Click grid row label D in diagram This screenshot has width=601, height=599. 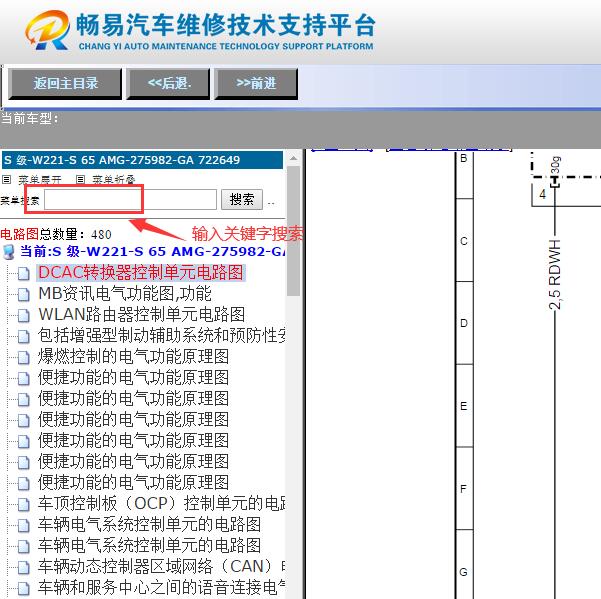coord(464,323)
